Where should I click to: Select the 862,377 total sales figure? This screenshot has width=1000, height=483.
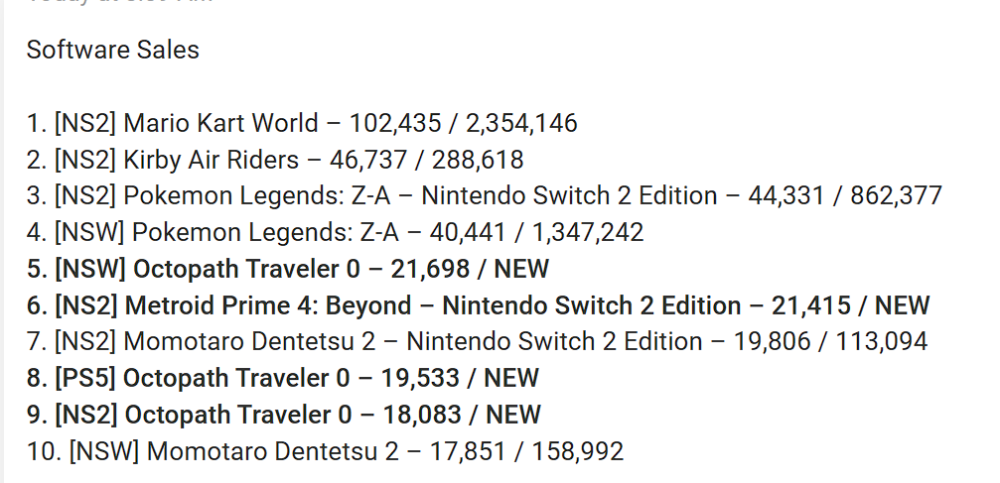pos(895,196)
